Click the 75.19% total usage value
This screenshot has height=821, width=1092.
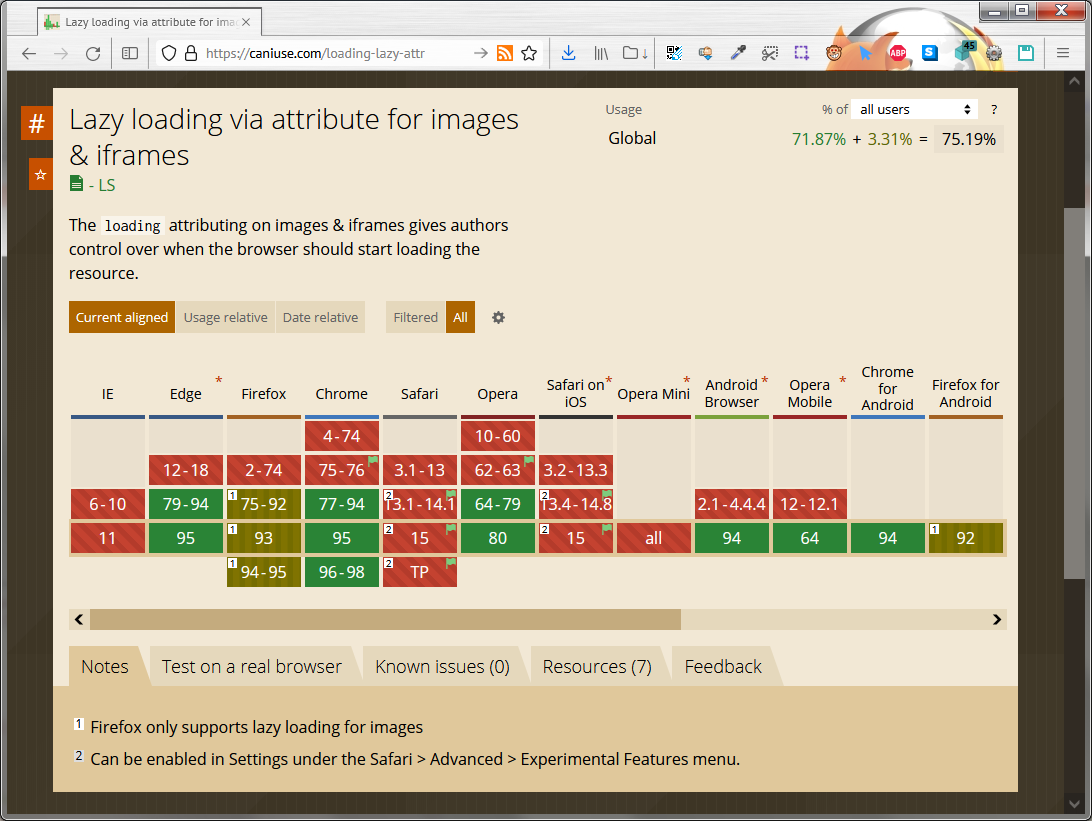coord(969,139)
